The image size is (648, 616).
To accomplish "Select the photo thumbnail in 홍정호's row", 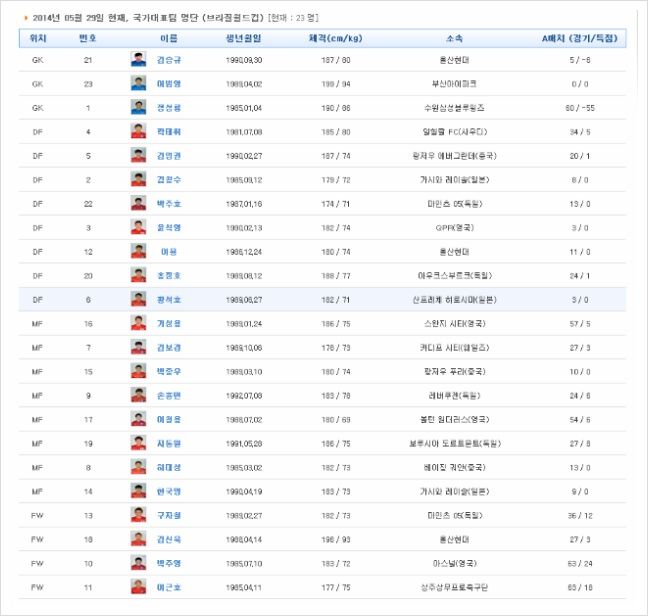I will [x=138, y=275].
